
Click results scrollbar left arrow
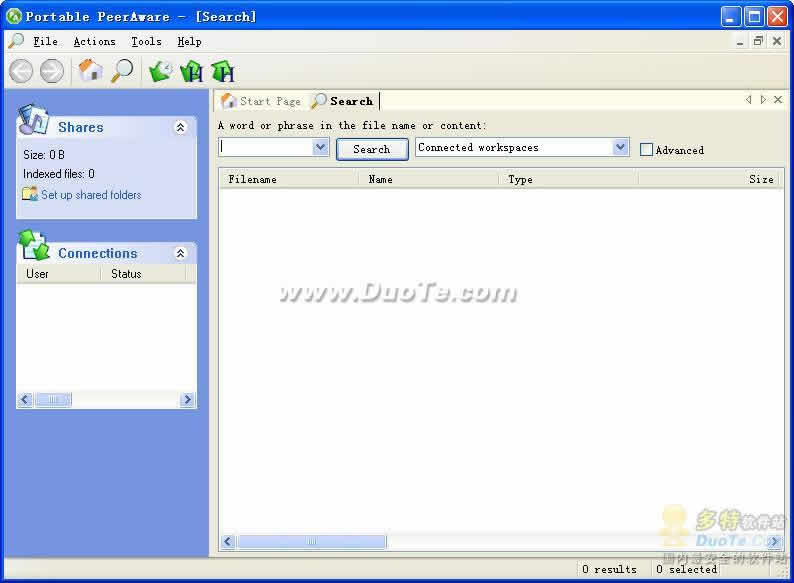pyautogui.click(x=228, y=541)
